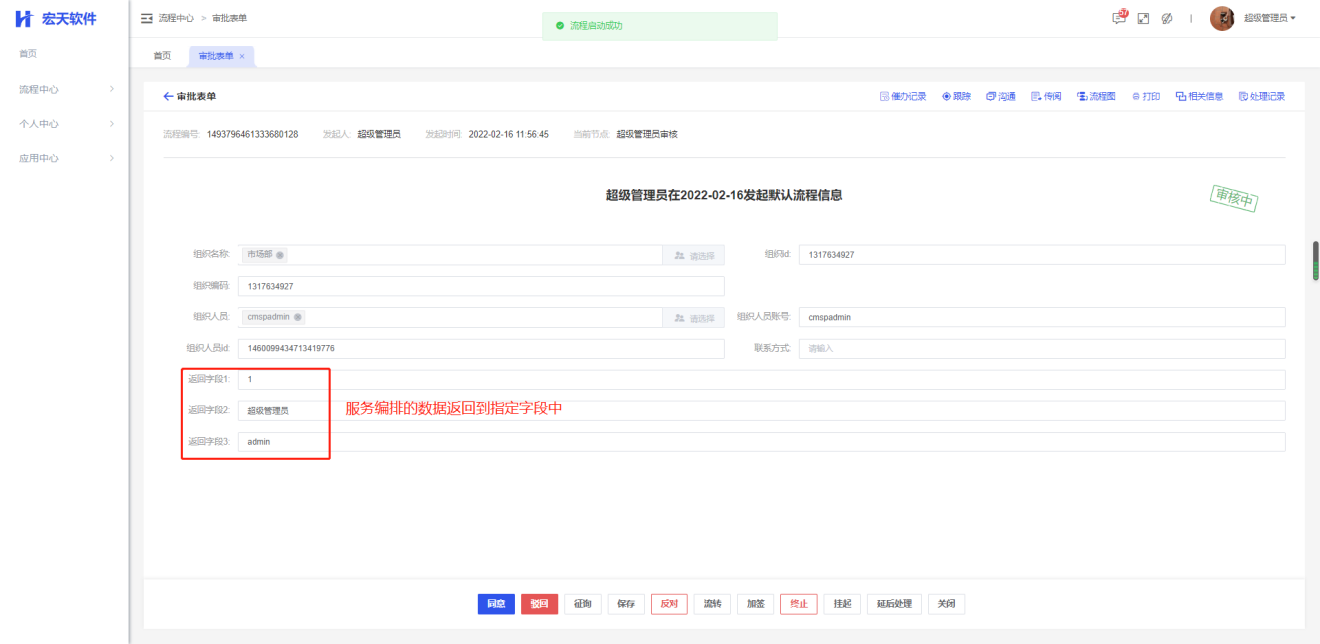Expand 应用中心 sidebar menu
The image size is (1320, 644).
(x=64, y=158)
